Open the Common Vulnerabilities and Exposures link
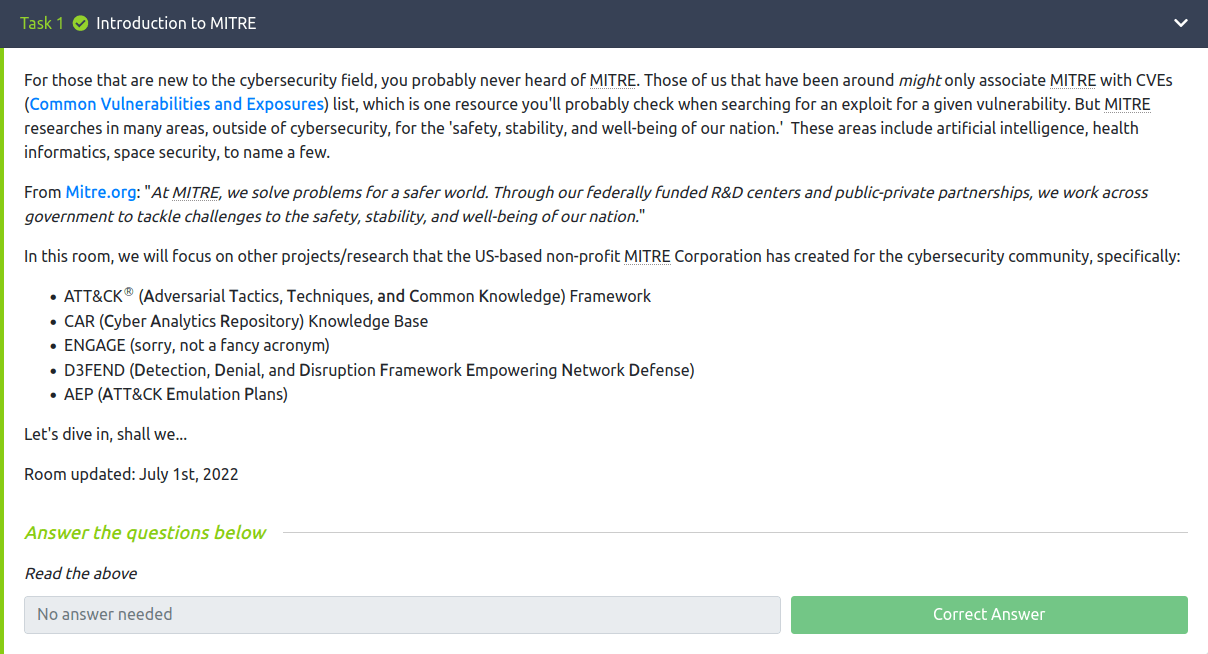 177,104
